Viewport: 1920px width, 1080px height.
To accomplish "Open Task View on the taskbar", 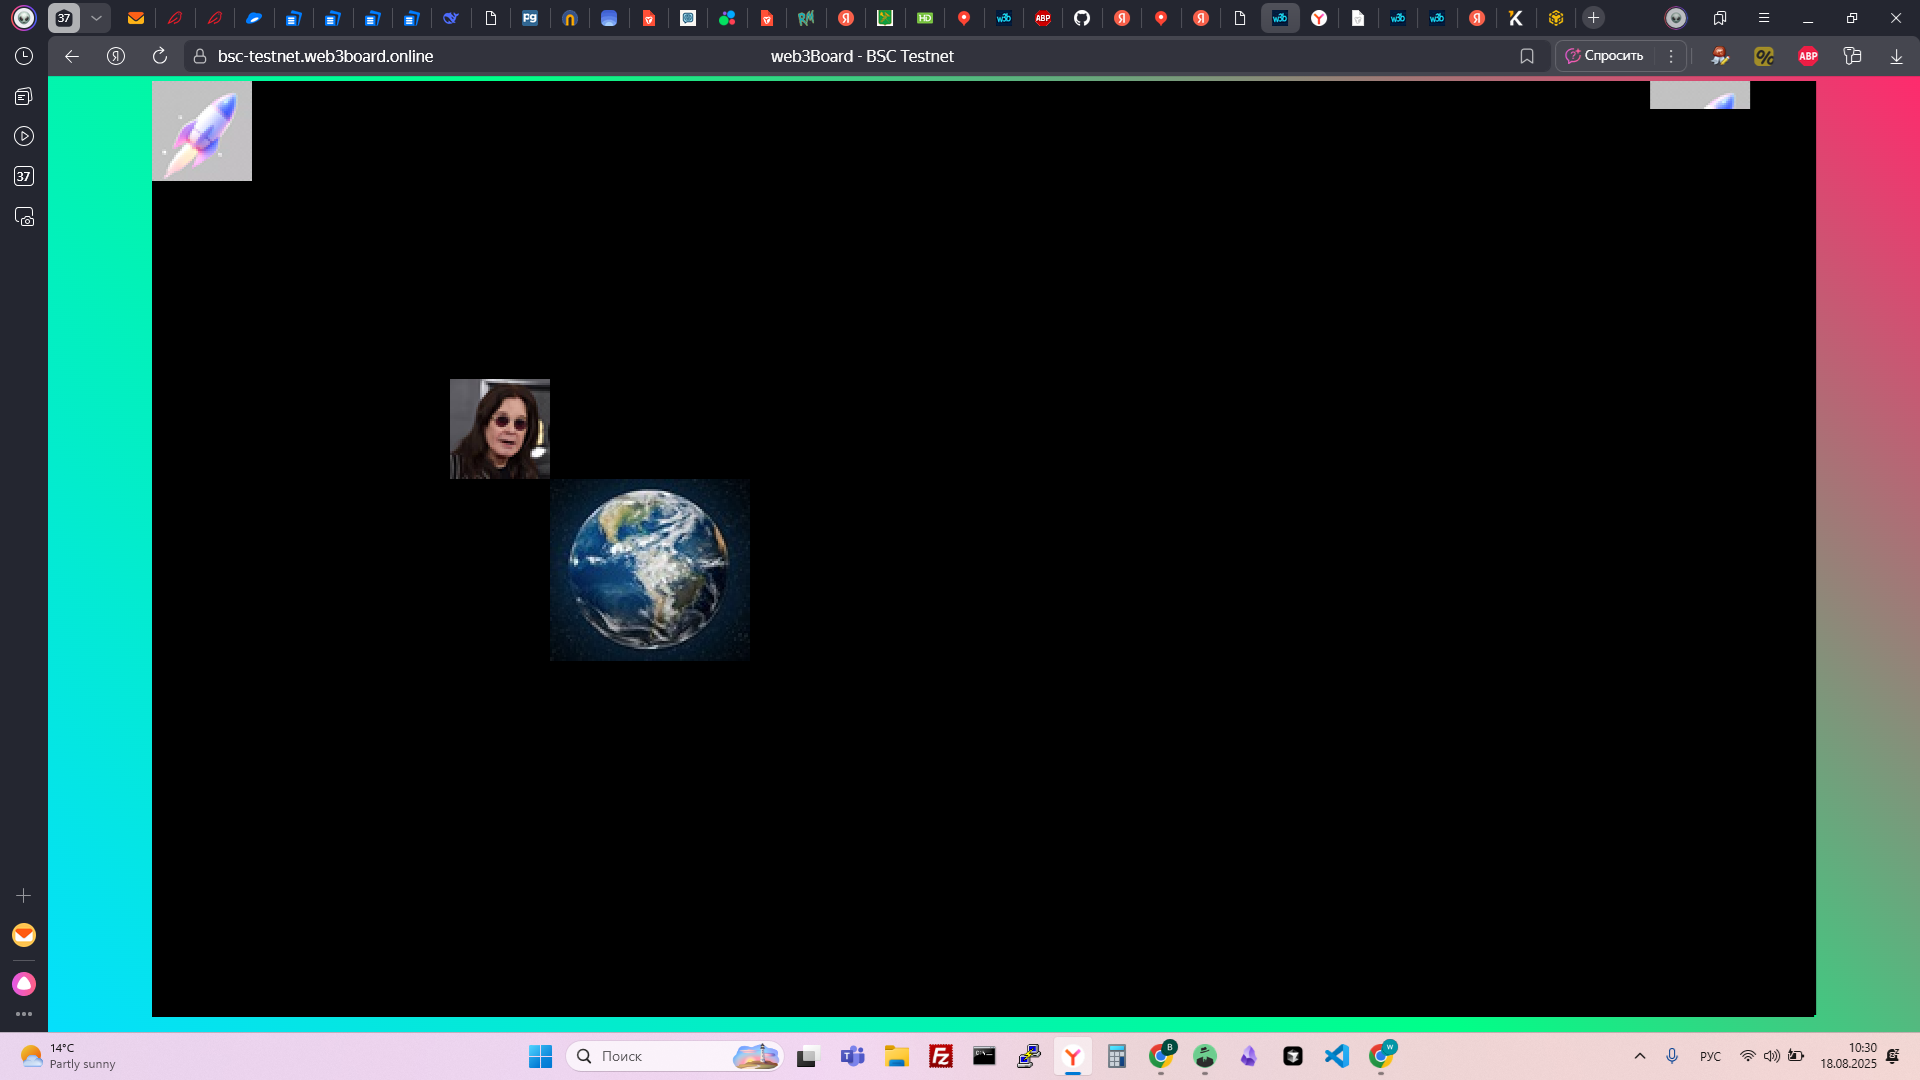I will pos(808,1056).
